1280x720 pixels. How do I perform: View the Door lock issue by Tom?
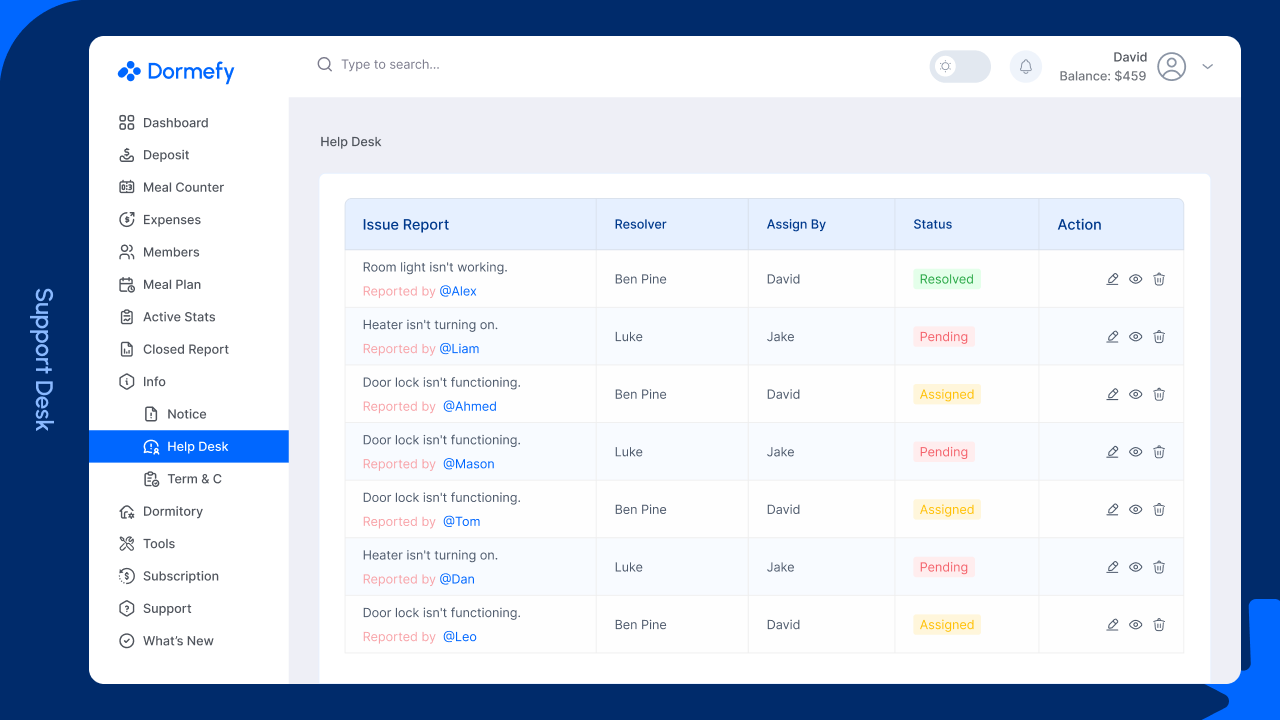click(x=1135, y=509)
